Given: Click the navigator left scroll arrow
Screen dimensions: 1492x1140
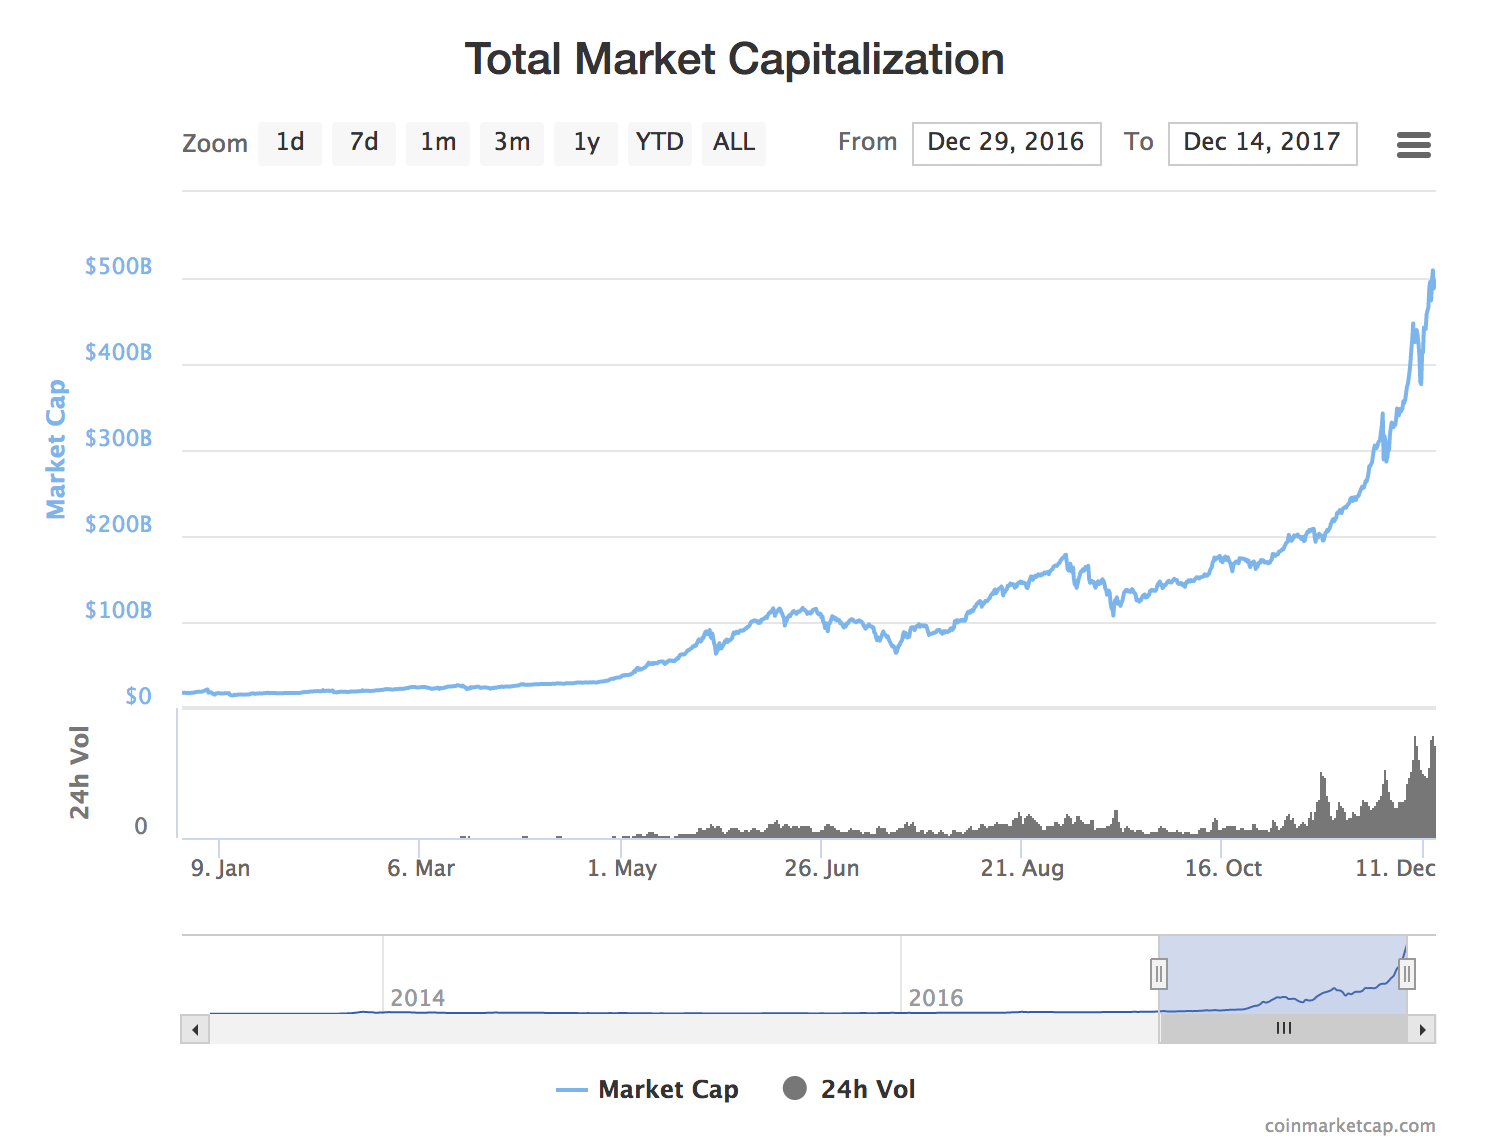Looking at the screenshot, I should coord(195,1029).
